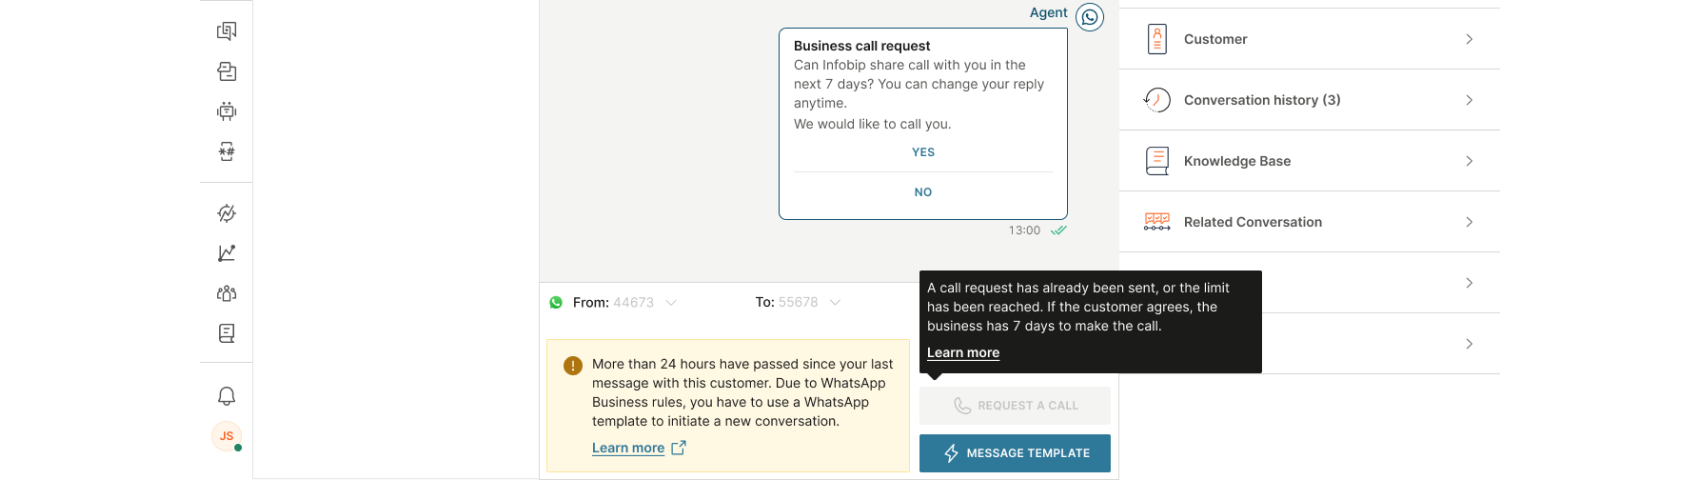
Task: Open the conversations icon in sidebar
Action: coord(227,31)
